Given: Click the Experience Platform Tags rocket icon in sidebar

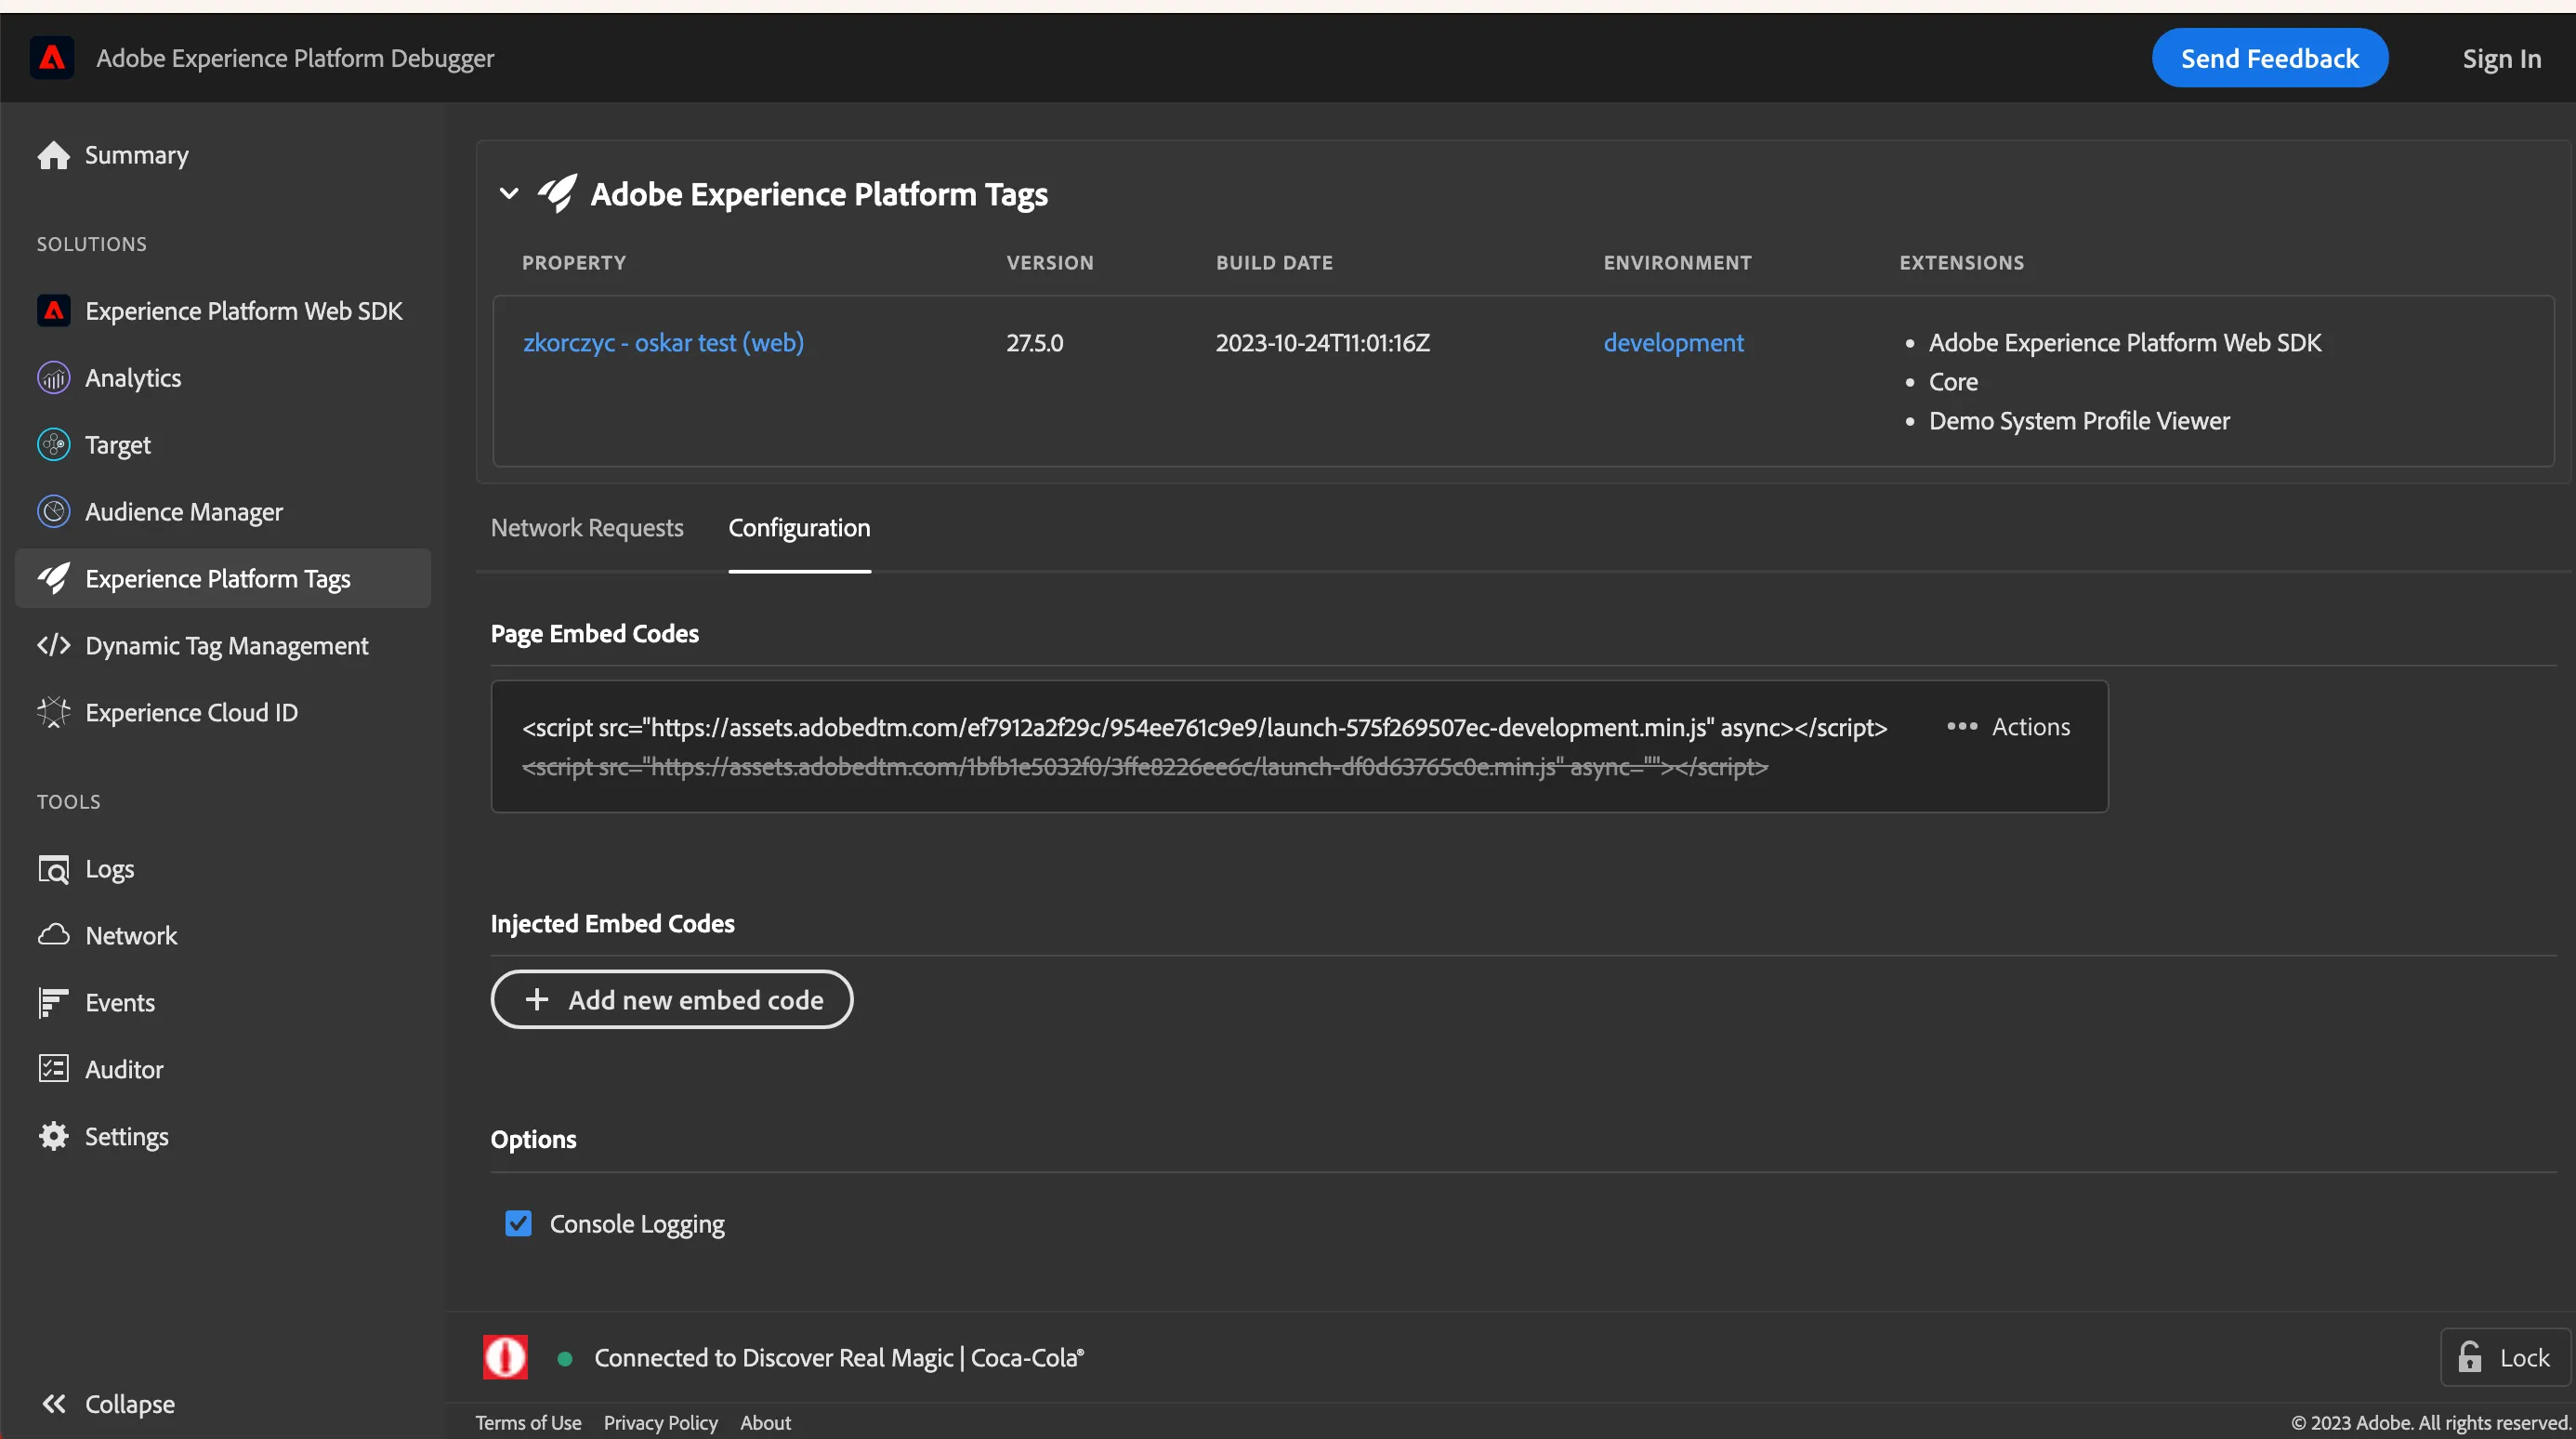Looking at the screenshot, I should point(54,578).
